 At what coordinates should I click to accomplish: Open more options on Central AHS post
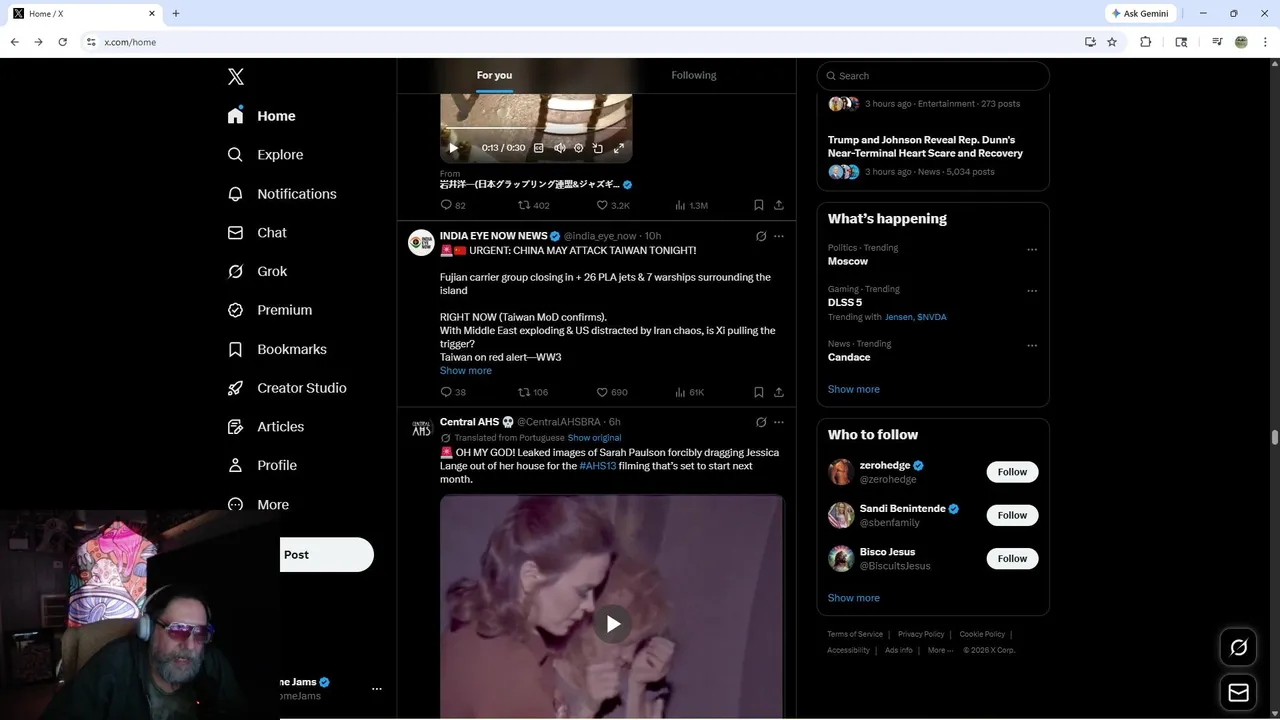[779, 422]
